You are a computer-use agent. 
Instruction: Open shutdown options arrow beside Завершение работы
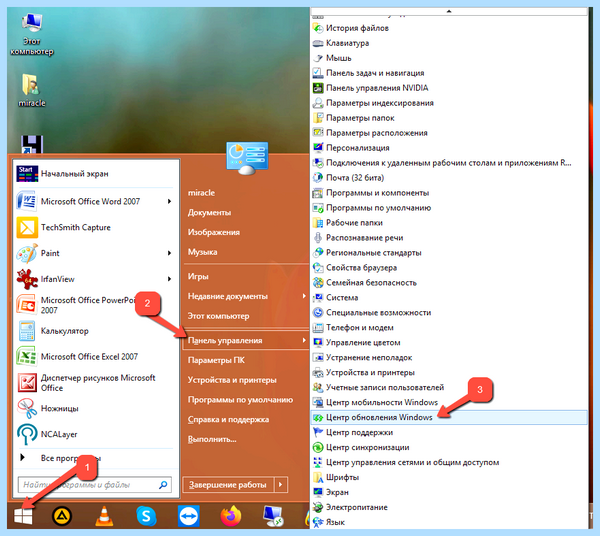coord(280,485)
